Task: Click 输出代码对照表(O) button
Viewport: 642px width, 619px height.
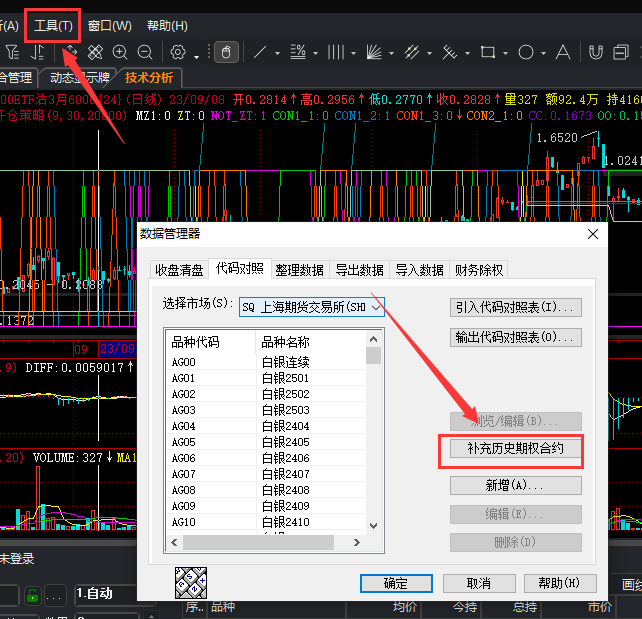Action: [x=515, y=337]
